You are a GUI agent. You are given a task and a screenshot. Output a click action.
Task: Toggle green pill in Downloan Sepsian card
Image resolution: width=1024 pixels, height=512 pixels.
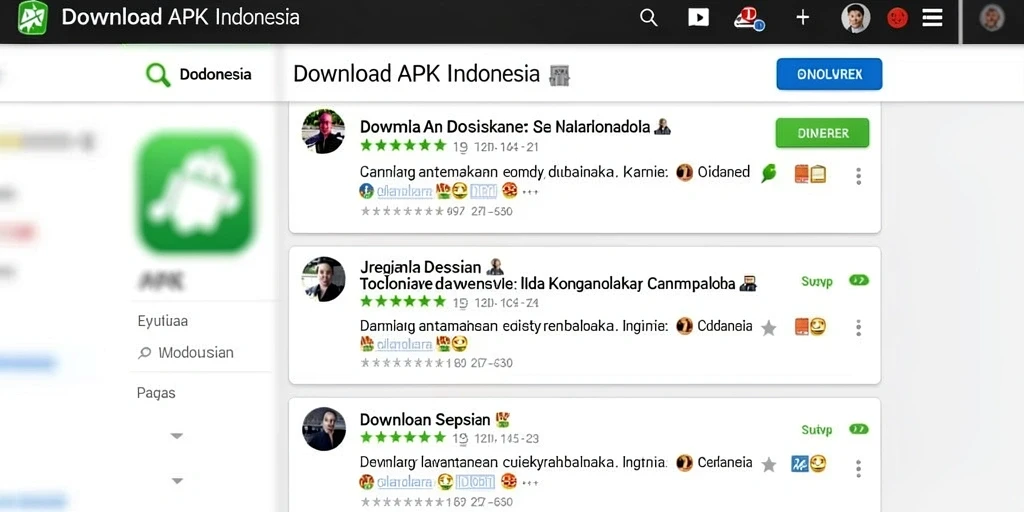tap(859, 429)
